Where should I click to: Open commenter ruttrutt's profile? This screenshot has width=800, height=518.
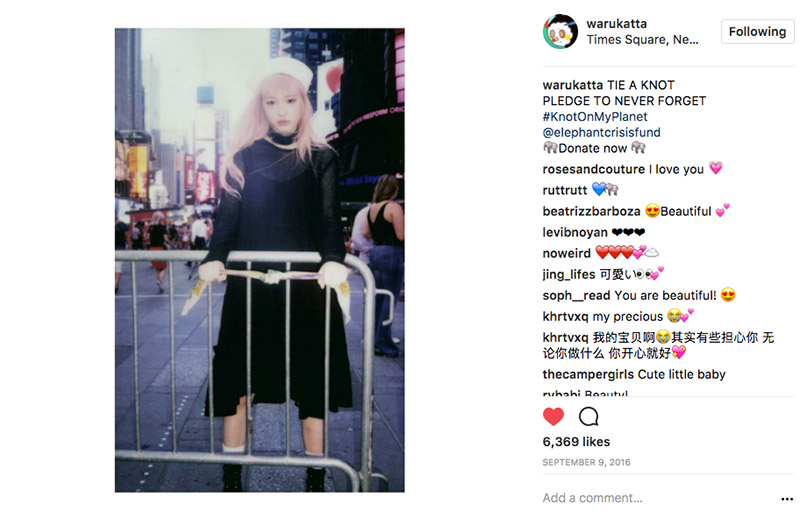[x=565, y=190]
